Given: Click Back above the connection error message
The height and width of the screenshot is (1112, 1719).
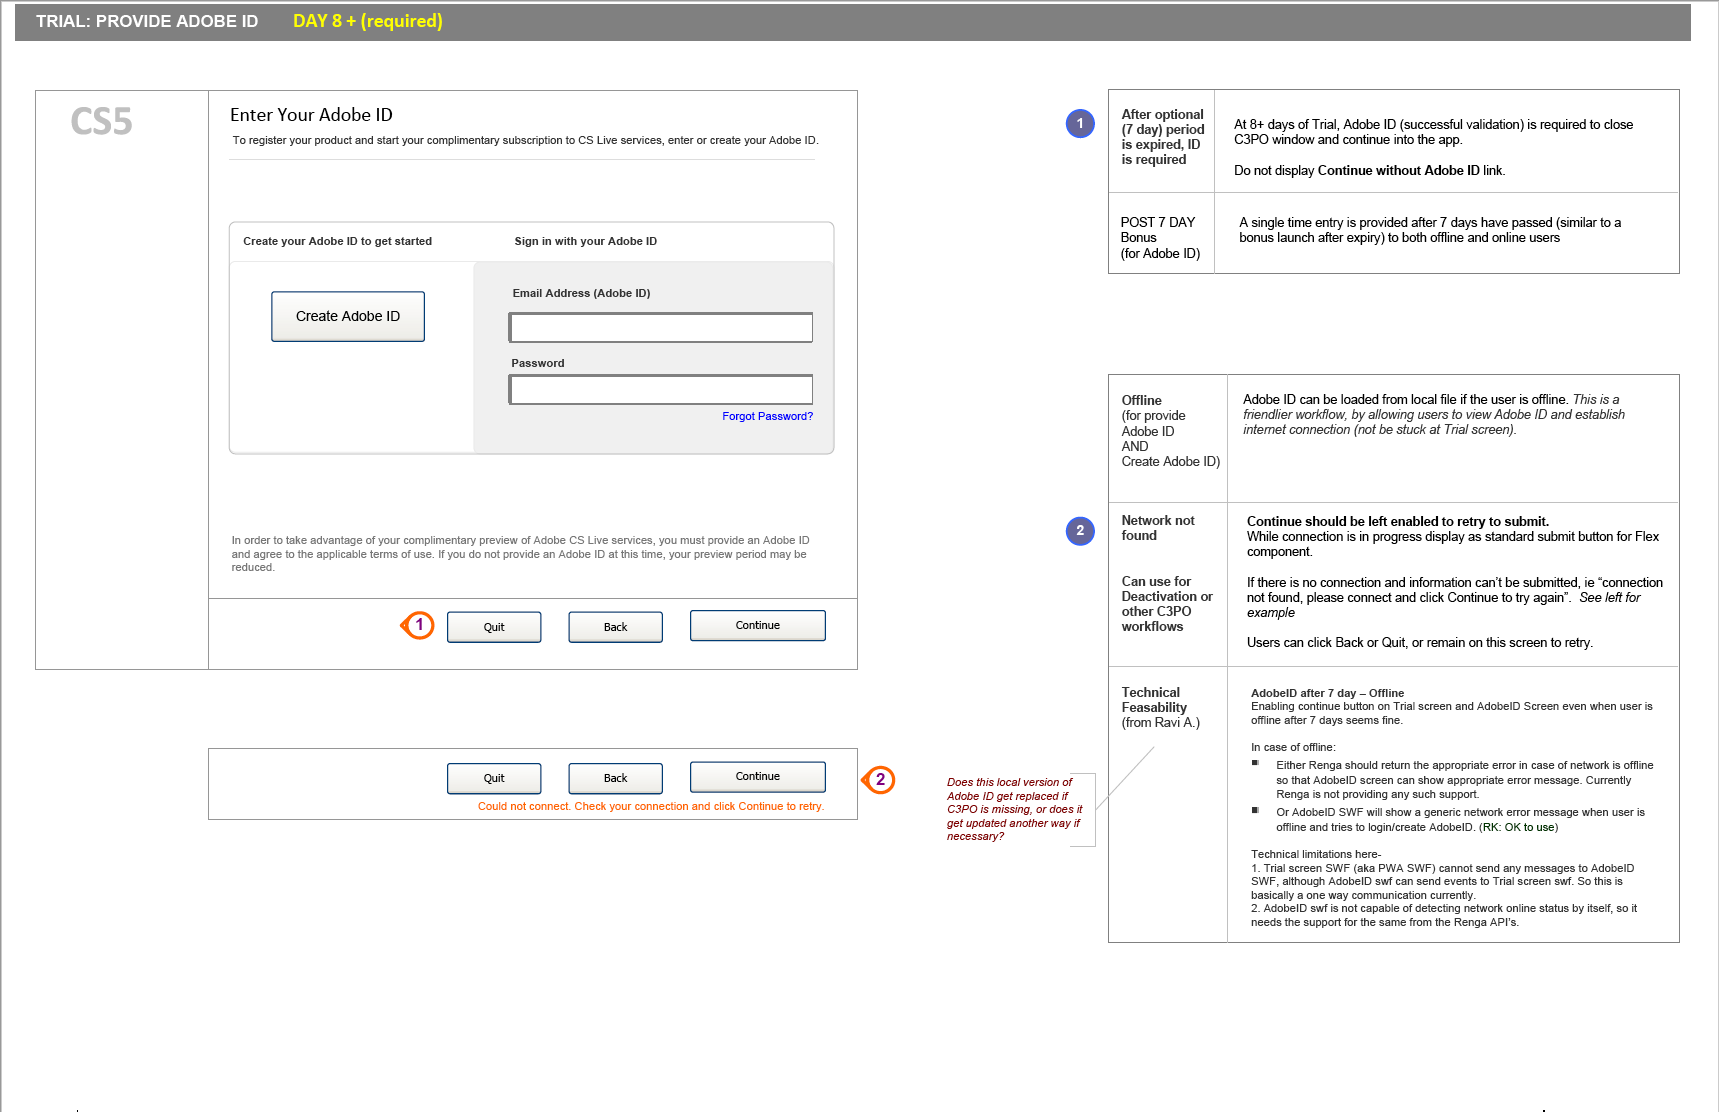Looking at the screenshot, I should [x=615, y=778].
